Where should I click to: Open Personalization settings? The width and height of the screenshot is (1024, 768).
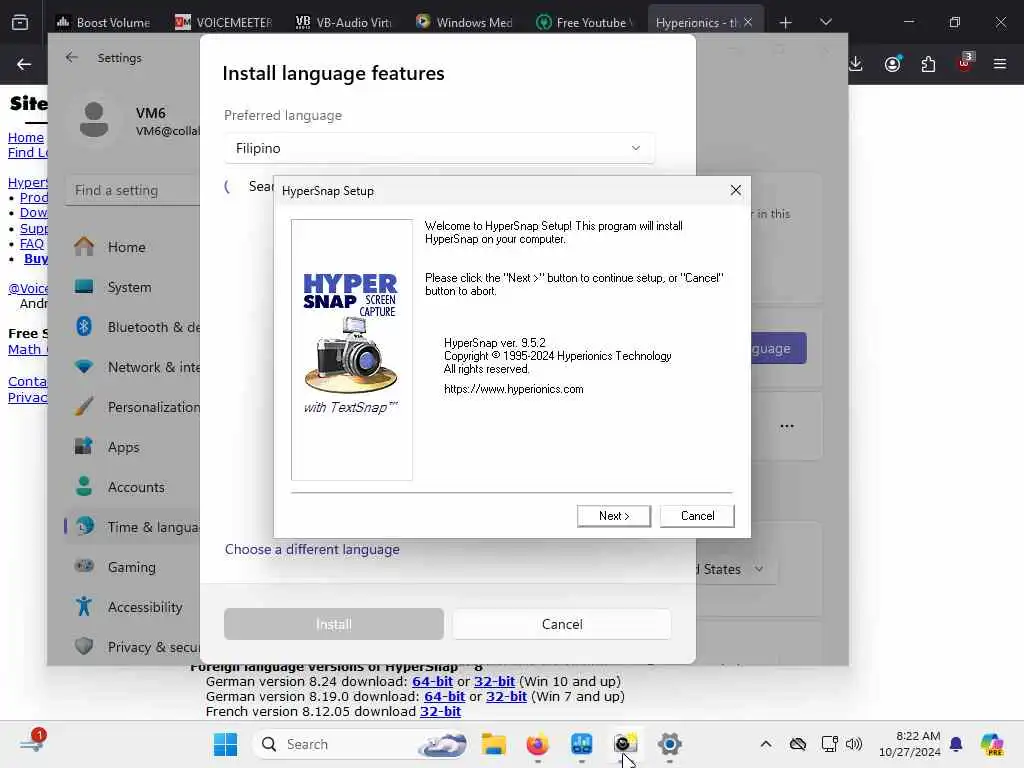(134, 407)
